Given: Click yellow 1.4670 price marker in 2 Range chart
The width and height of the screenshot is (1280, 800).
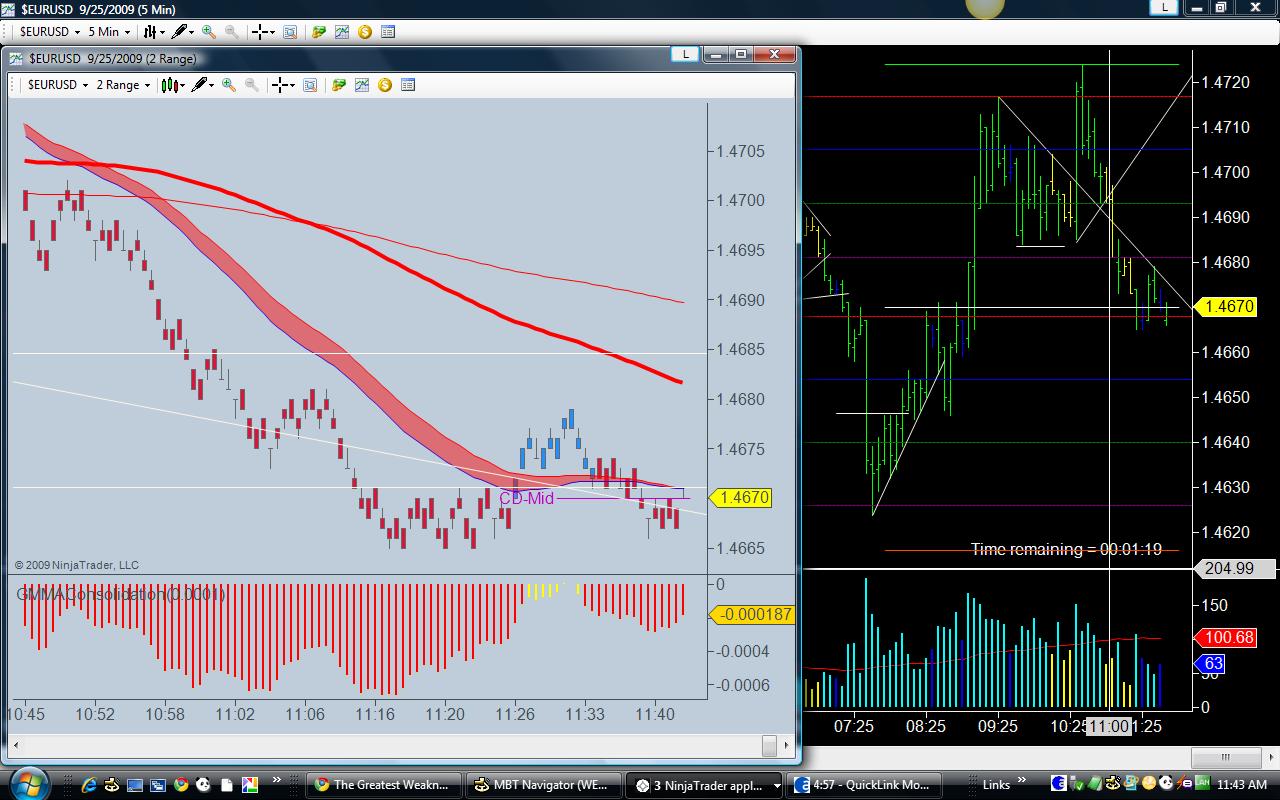Looking at the screenshot, I should point(740,497).
